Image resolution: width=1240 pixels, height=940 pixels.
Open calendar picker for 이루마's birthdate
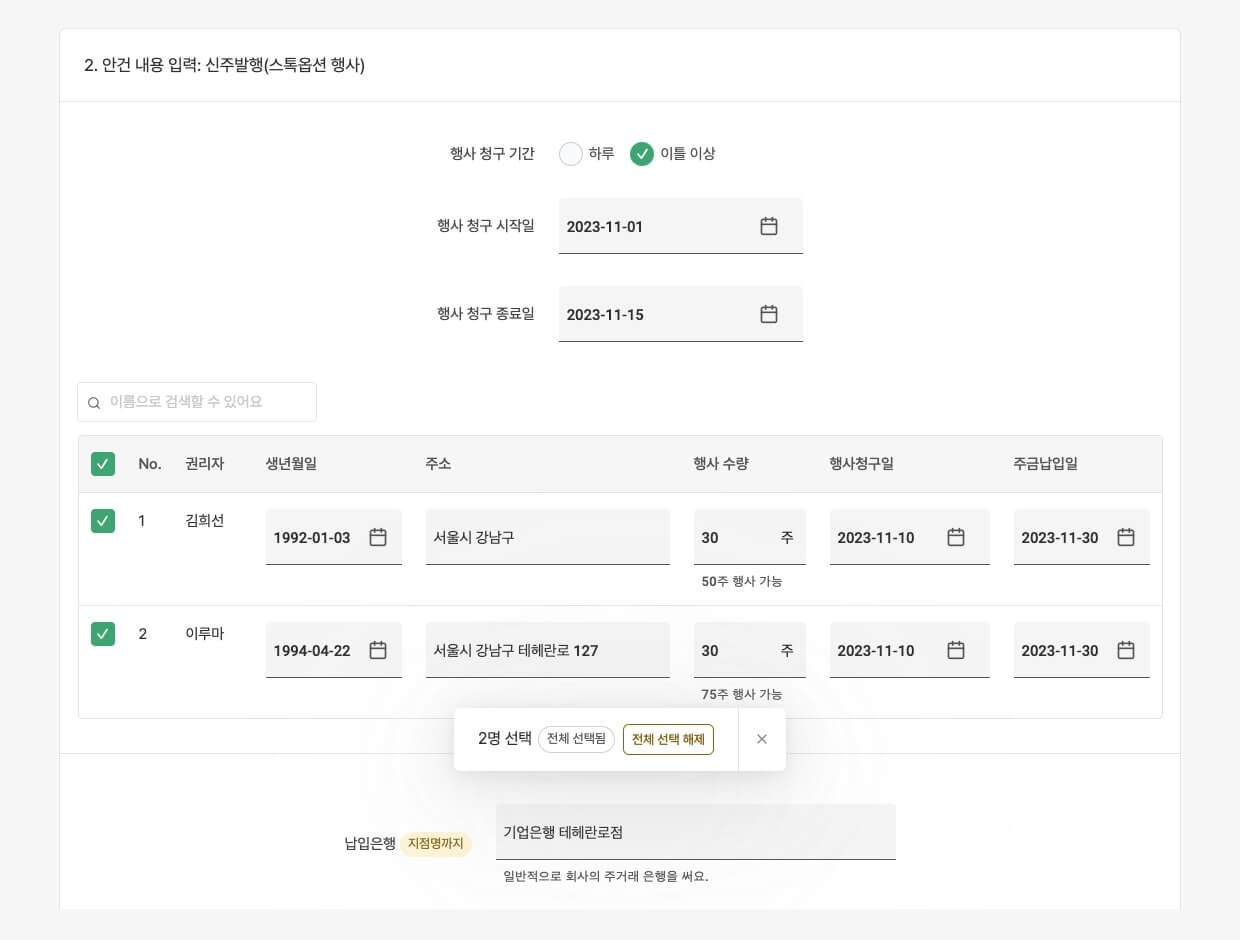click(377, 650)
